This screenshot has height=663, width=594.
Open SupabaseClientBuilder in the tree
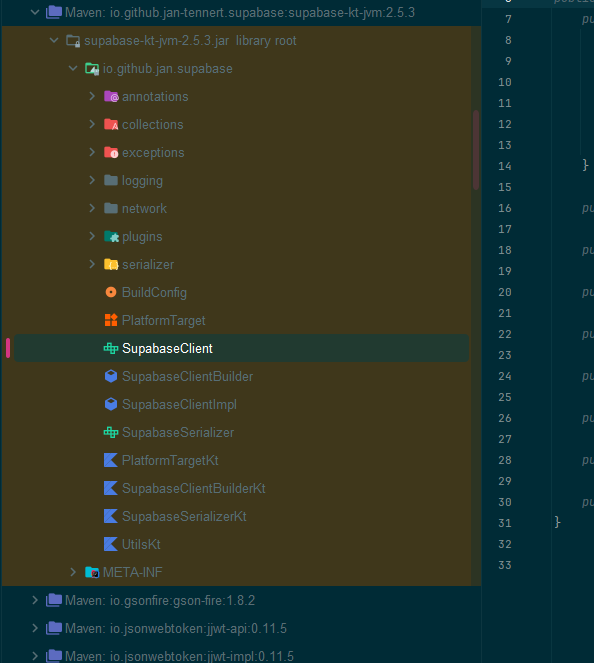click(187, 376)
